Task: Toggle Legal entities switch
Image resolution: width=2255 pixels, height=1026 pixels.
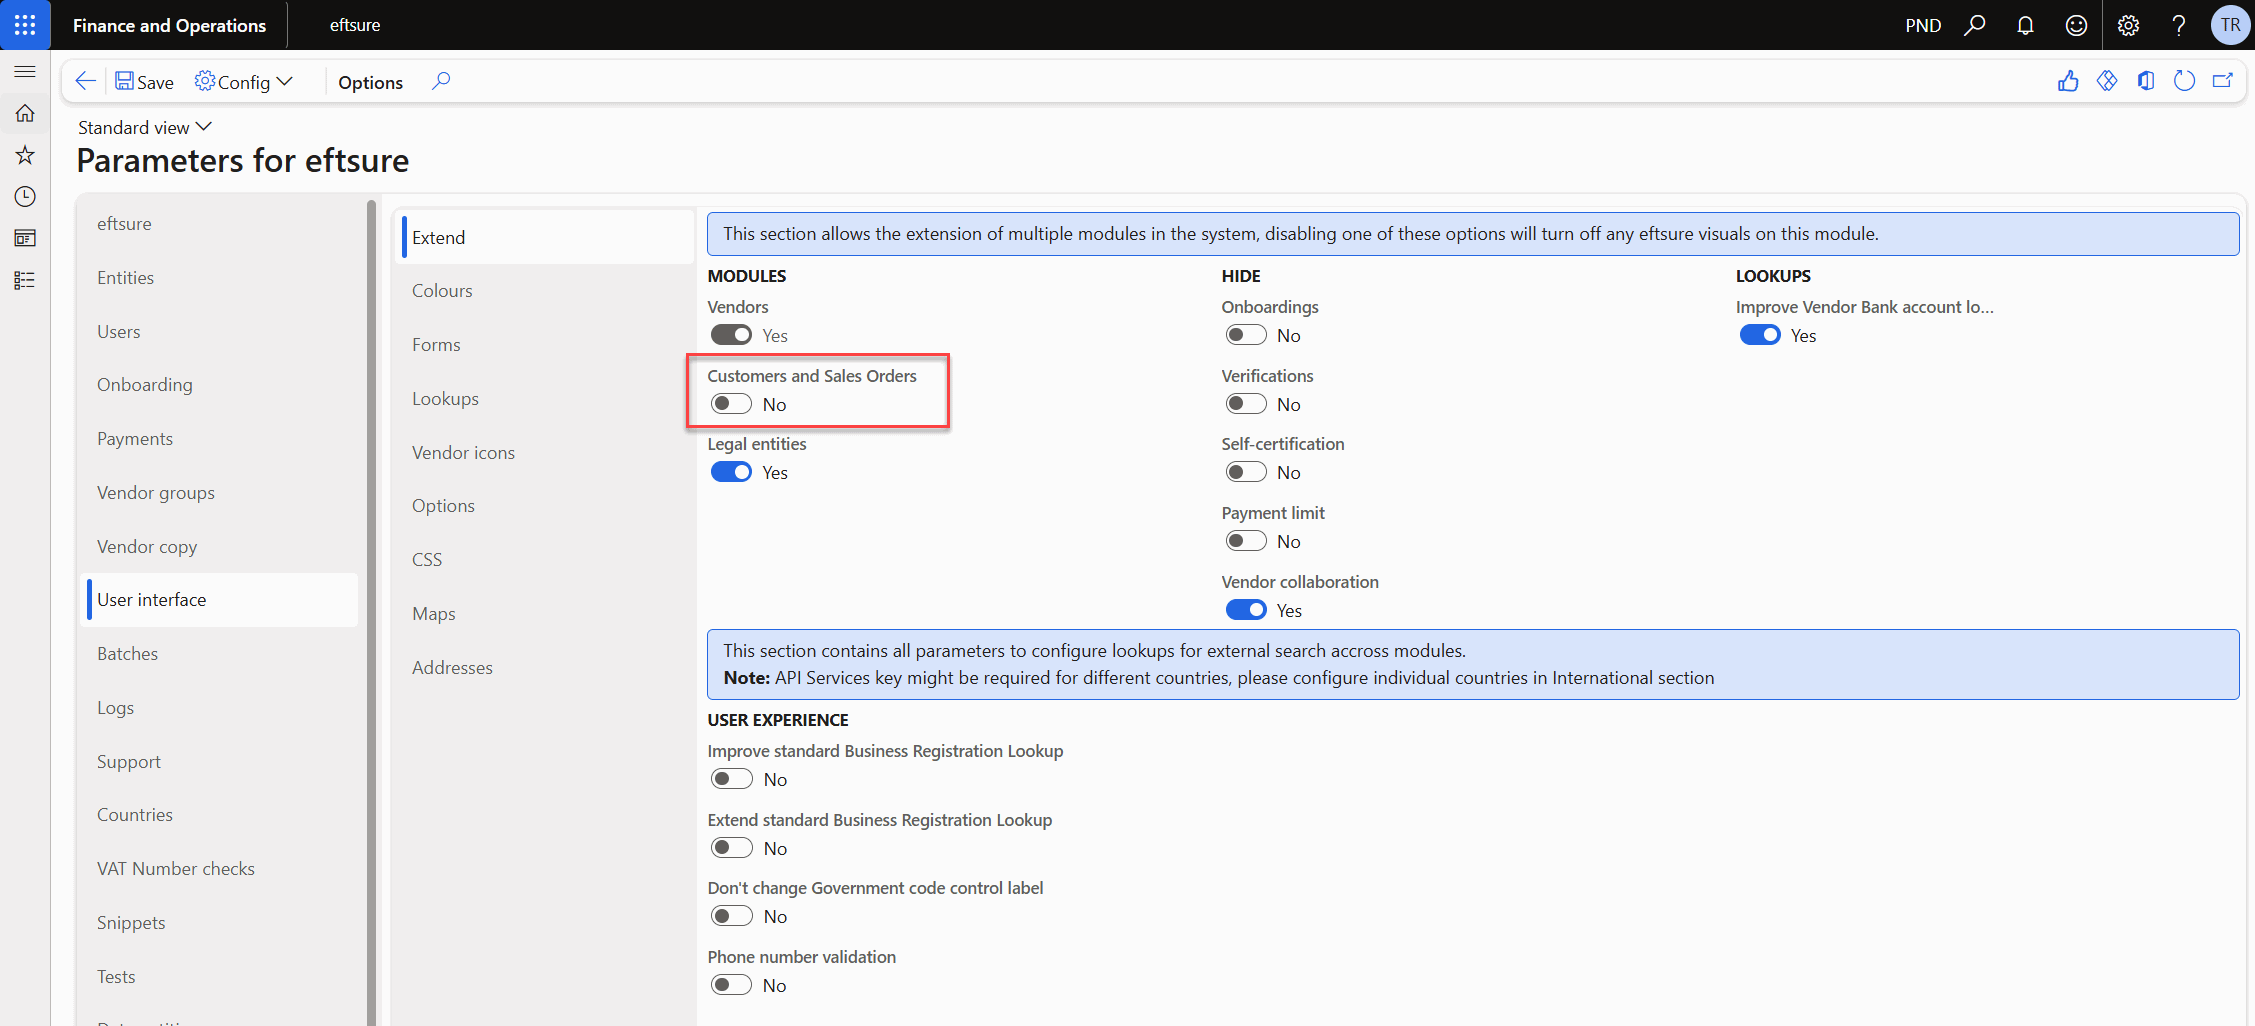Action: [x=731, y=472]
